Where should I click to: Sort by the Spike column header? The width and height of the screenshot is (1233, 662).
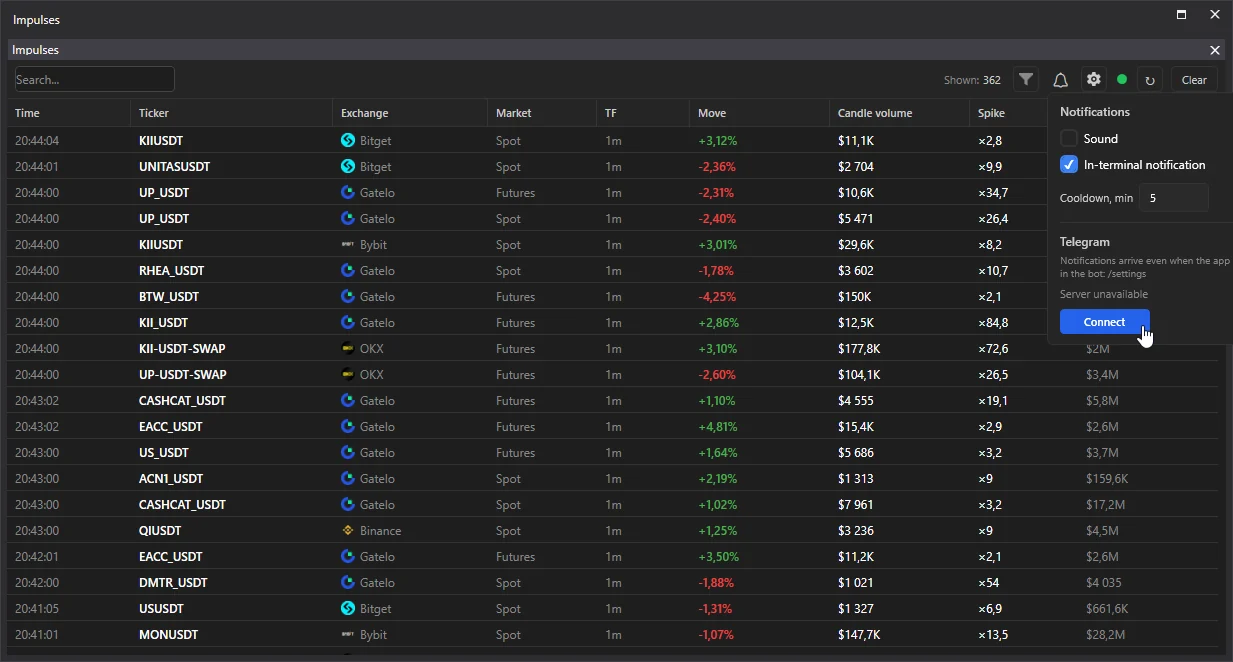click(x=991, y=113)
